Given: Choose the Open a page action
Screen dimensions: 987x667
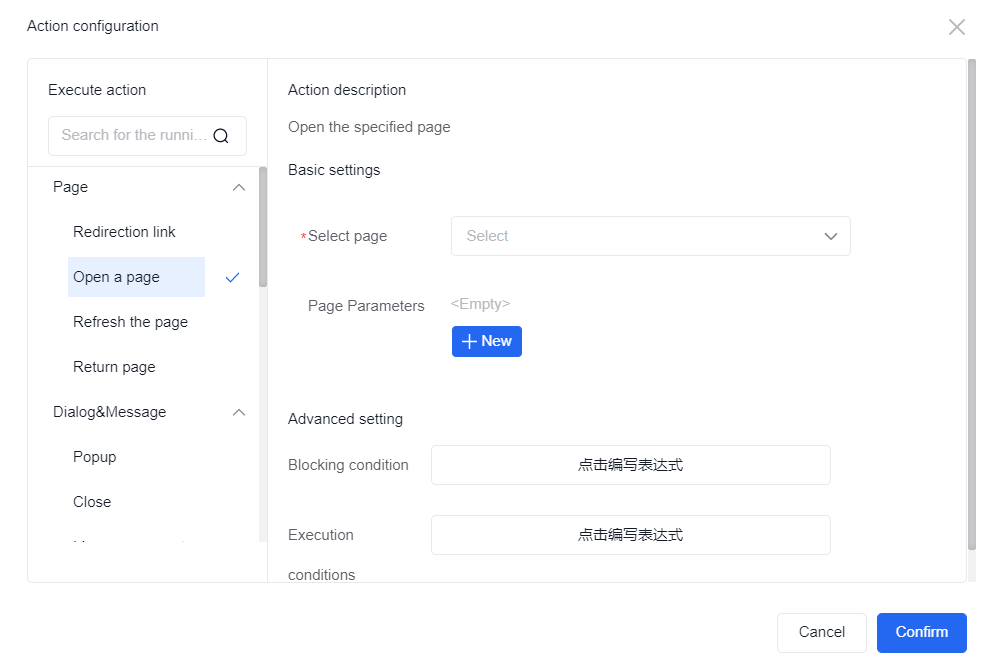Looking at the screenshot, I should click(x=136, y=277).
